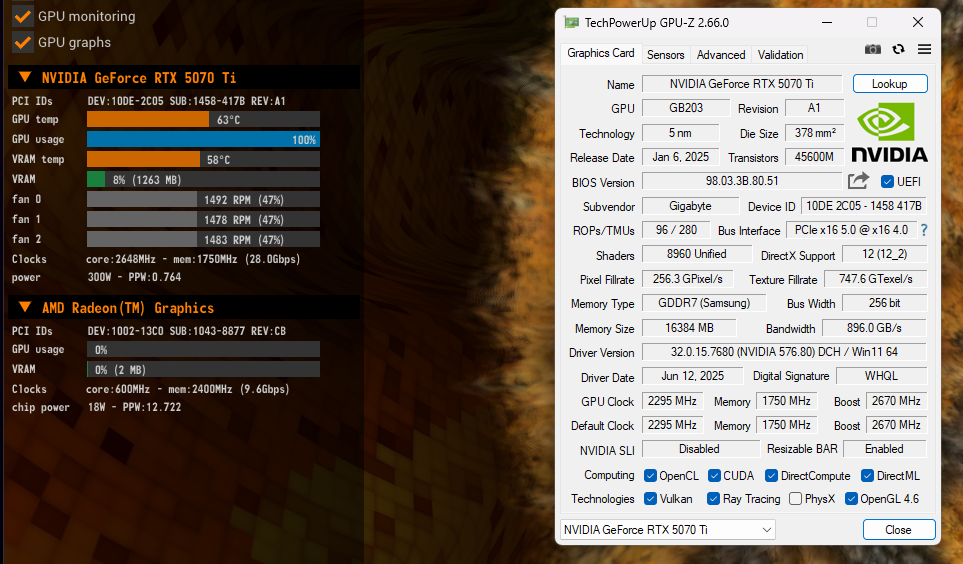Click the BIOS Version field 98.03.3B.80.51
Screen dimensions: 963x564
(x=742, y=181)
